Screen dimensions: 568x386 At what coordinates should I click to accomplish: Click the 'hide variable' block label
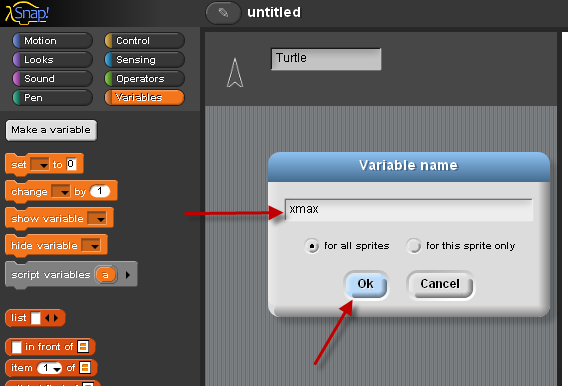(x=44, y=246)
